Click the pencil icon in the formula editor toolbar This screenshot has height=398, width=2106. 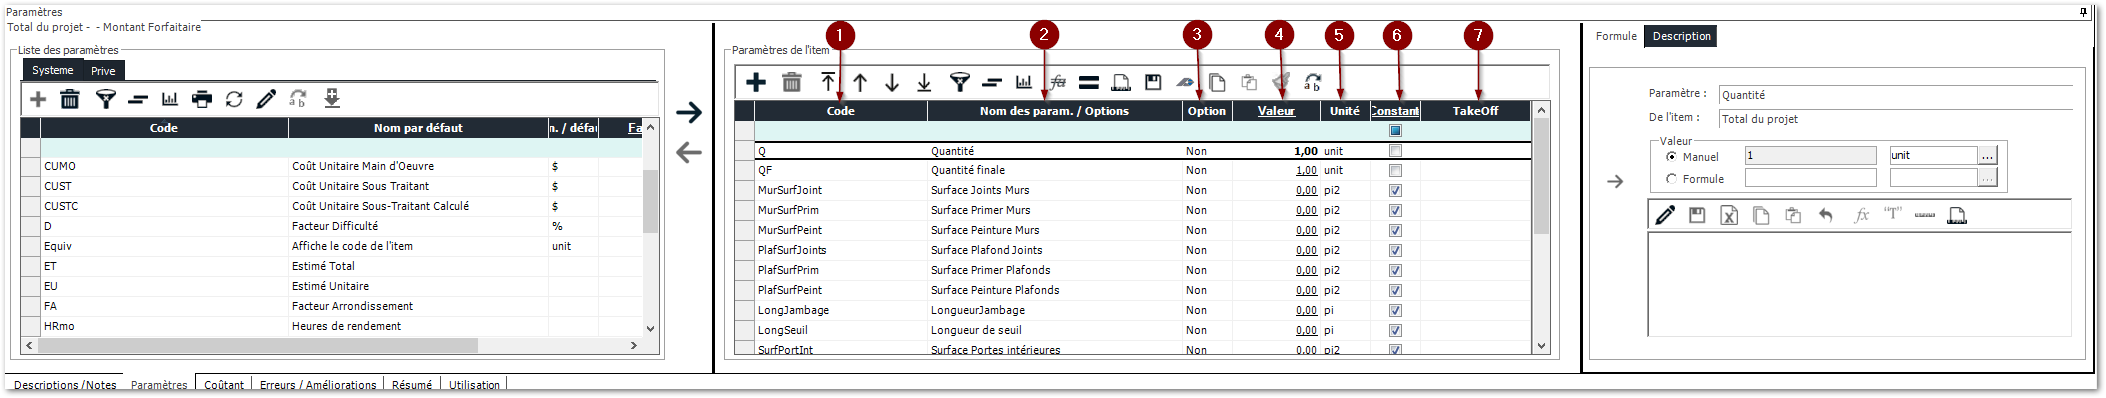[x=1665, y=215]
